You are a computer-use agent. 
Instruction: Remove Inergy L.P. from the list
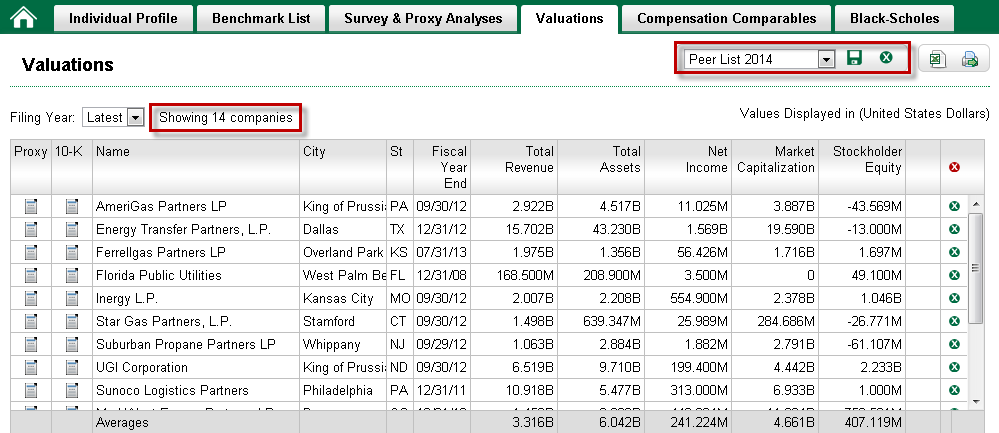[954, 298]
